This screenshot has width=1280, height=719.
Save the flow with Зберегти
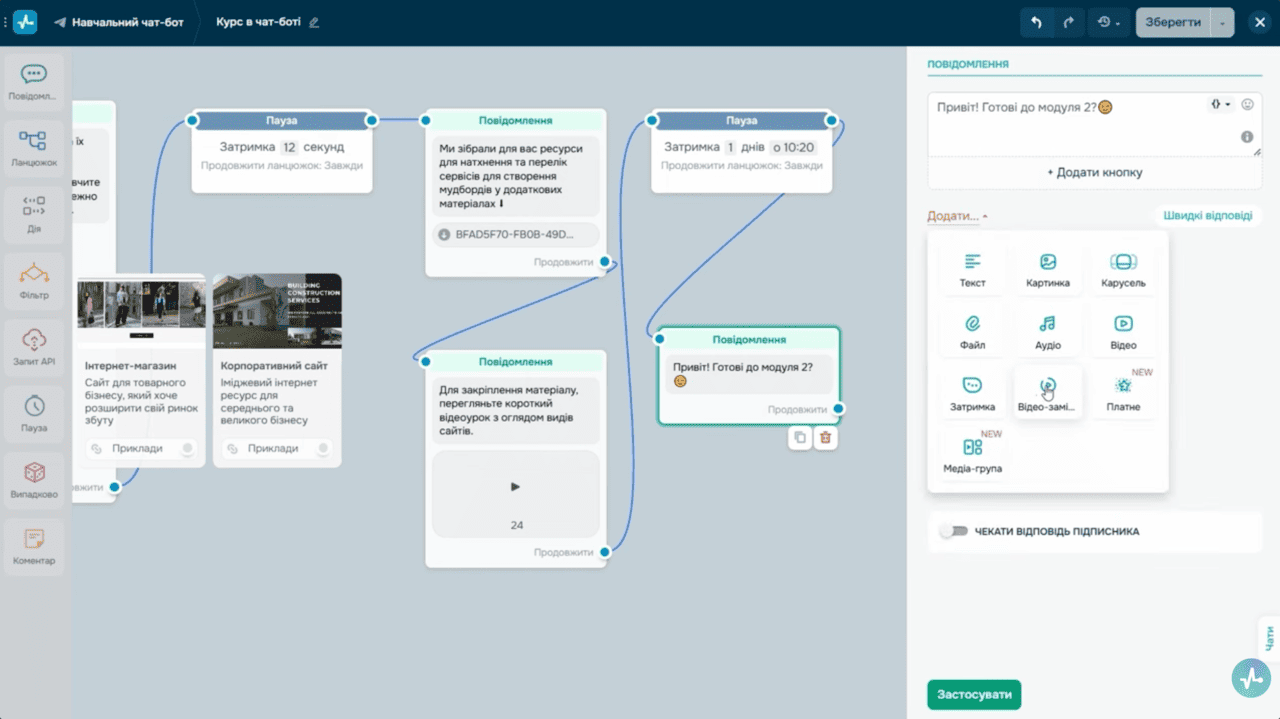pos(1173,22)
